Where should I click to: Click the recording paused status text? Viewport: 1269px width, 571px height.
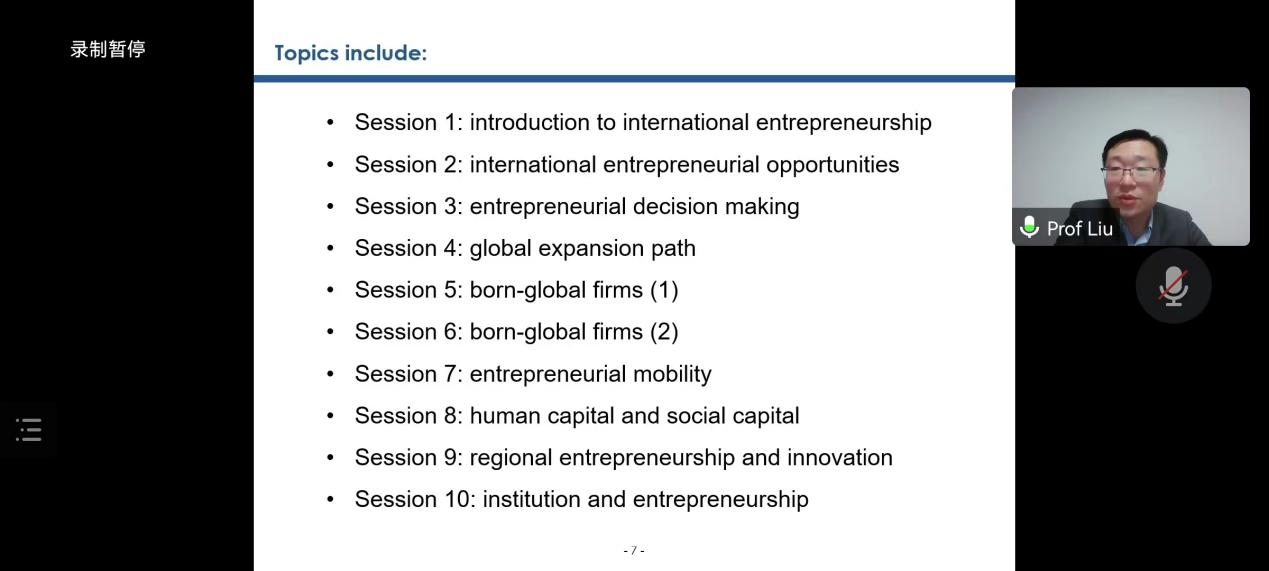[108, 49]
